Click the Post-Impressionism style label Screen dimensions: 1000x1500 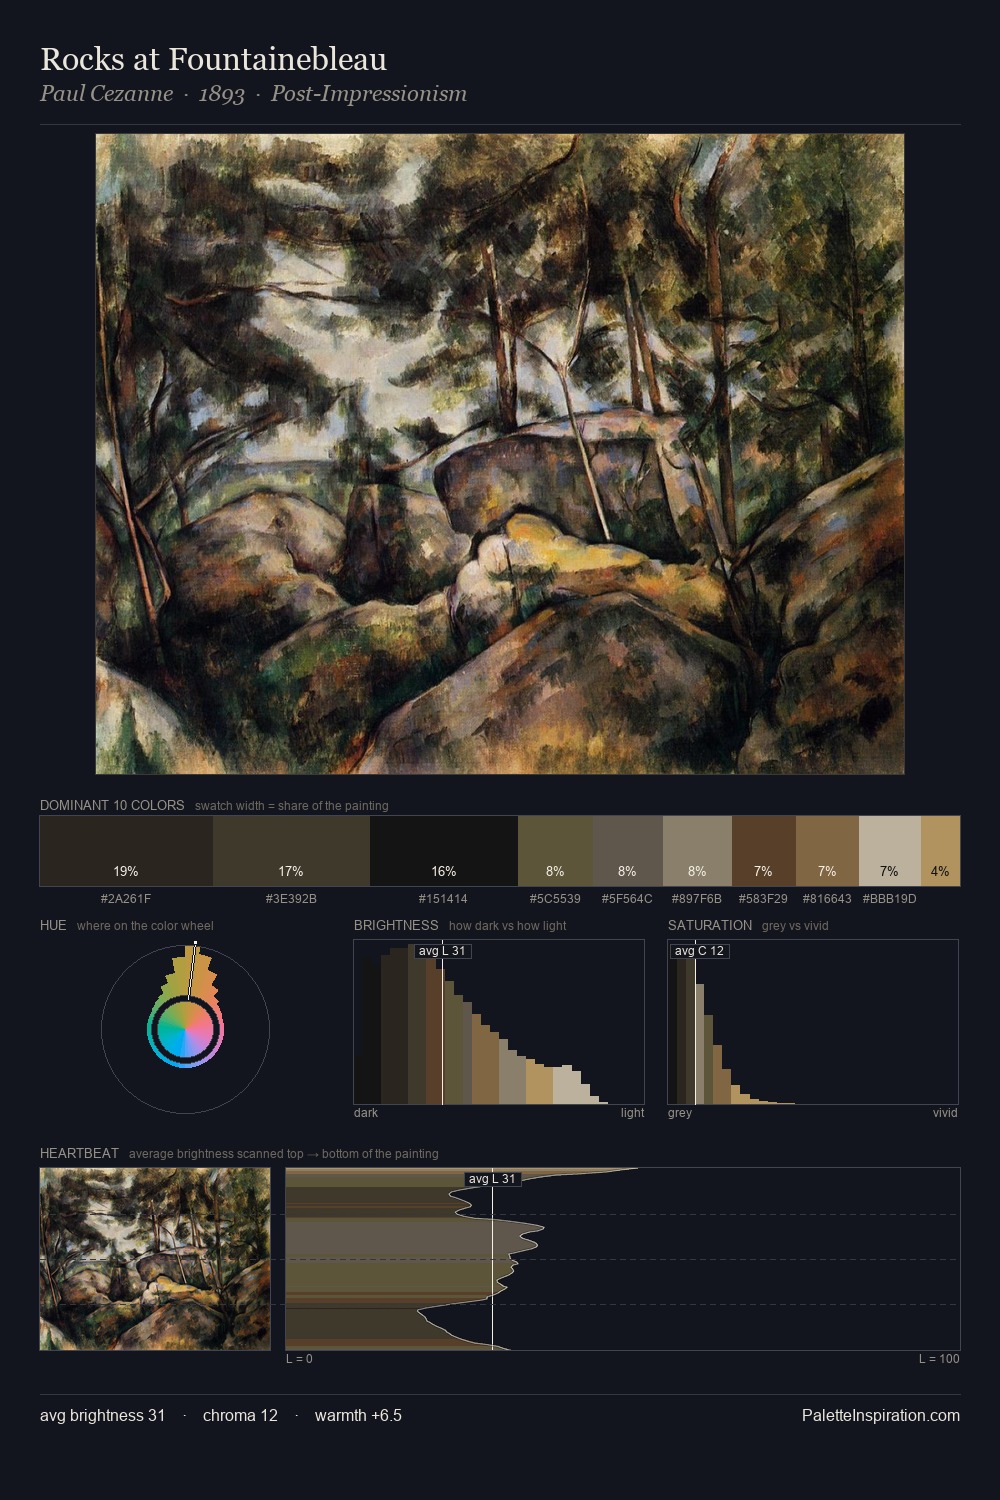click(x=369, y=94)
